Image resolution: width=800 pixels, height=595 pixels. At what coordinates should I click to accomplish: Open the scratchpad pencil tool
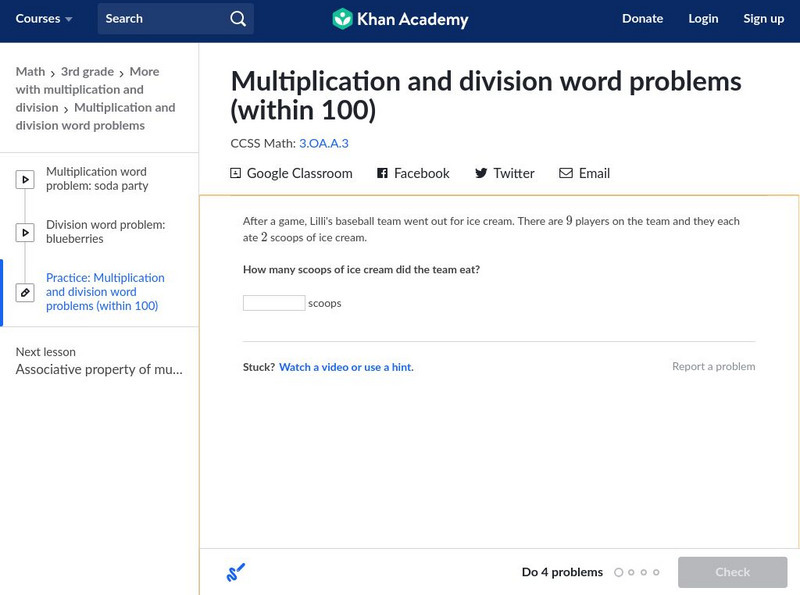(236, 573)
